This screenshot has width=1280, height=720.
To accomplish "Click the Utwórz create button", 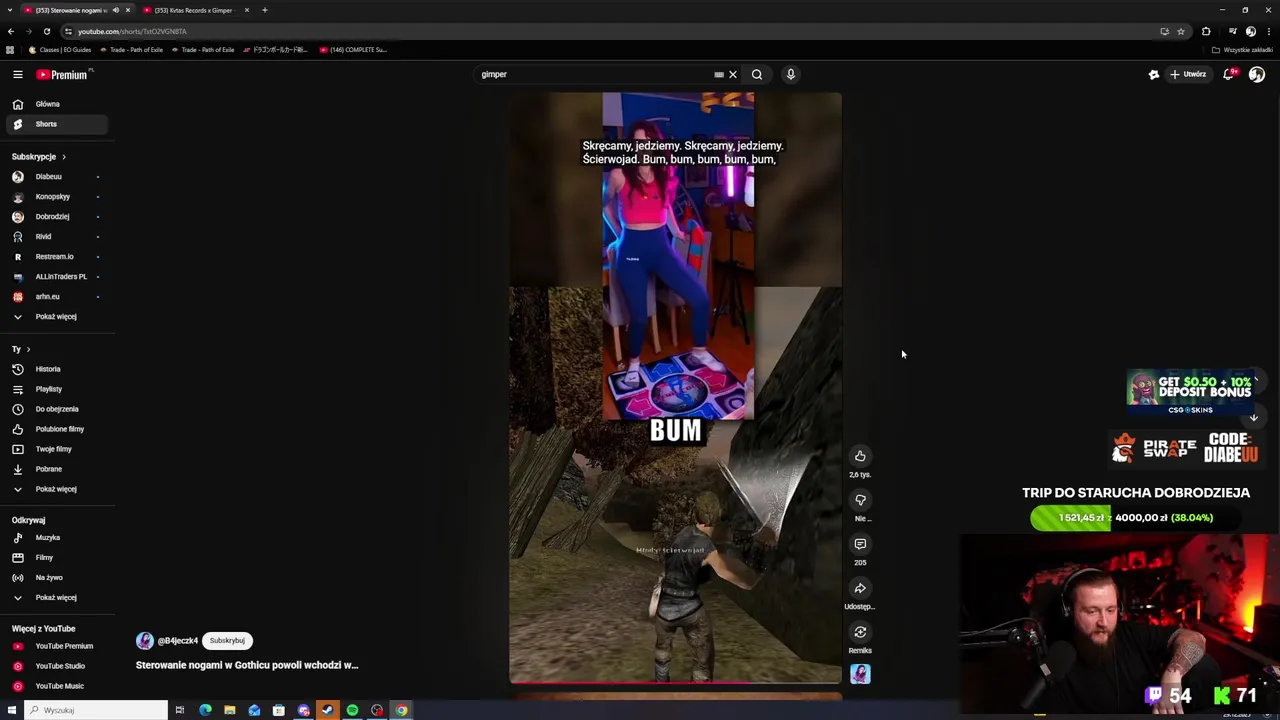I will click(1188, 74).
